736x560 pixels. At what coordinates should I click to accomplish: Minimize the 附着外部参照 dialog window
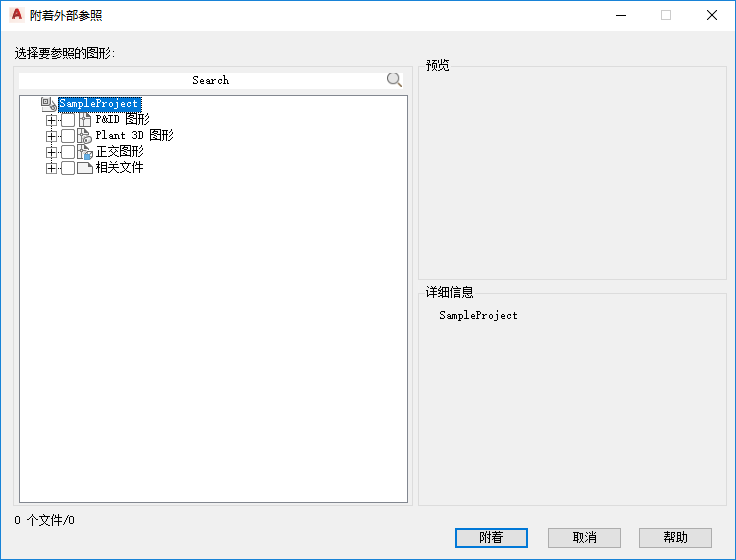click(621, 15)
